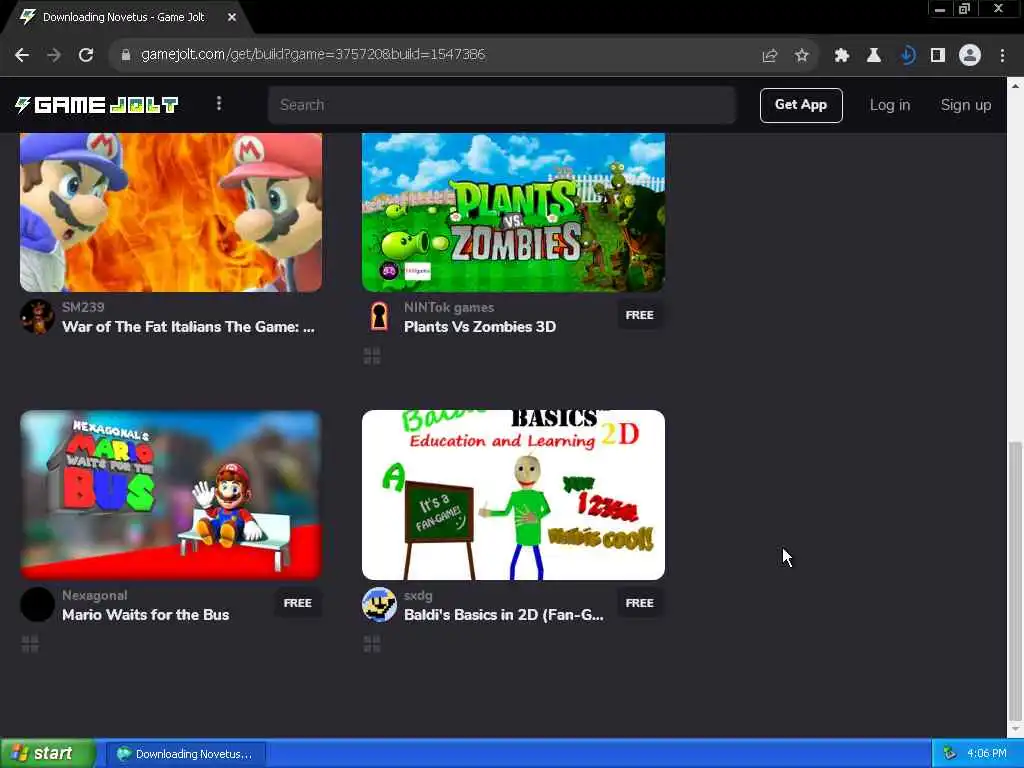1024x768 pixels.
Task: Open the Windows start menu
Action: (48, 754)
